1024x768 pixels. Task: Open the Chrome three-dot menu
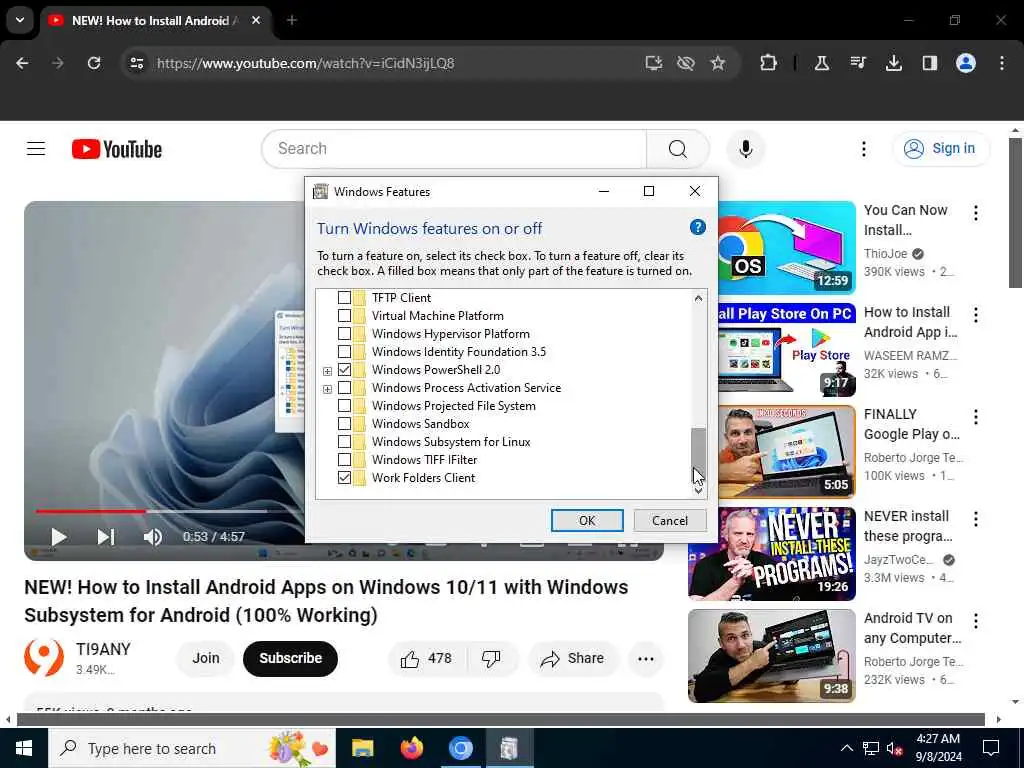point(1002,63)
